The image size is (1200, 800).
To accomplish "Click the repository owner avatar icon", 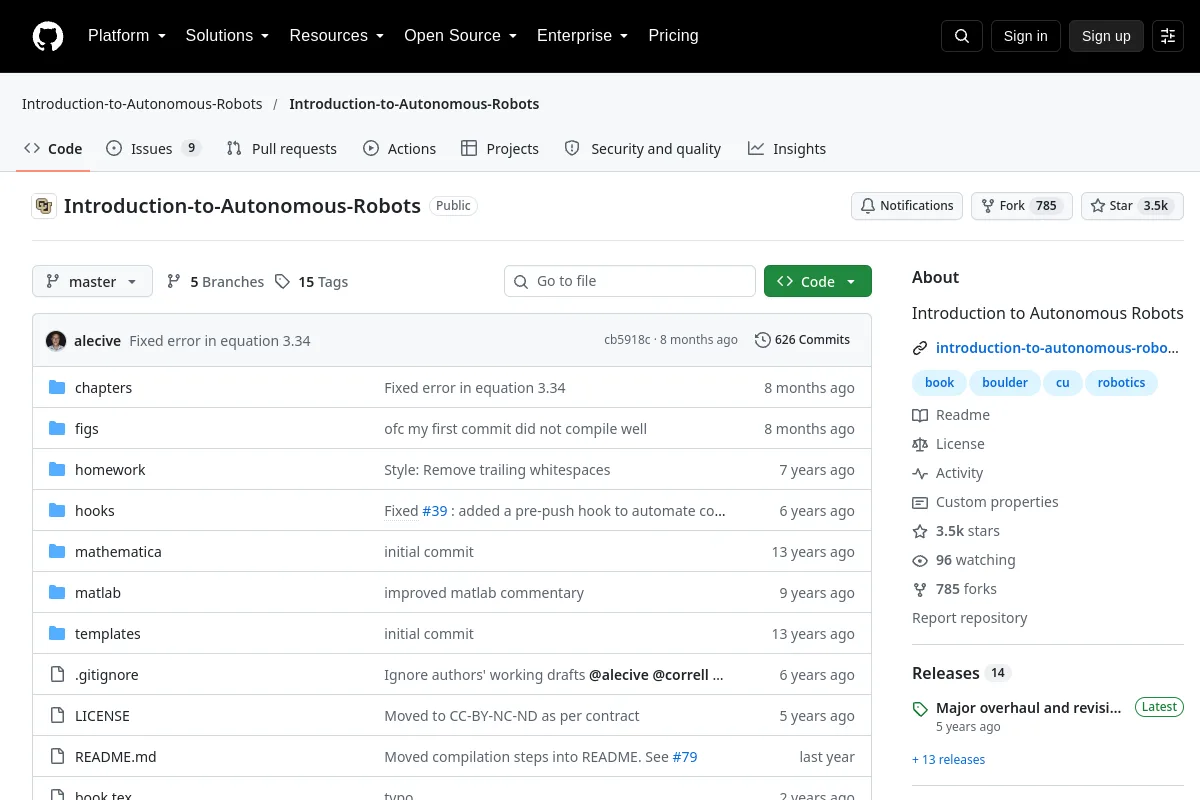I will [44, 206].
